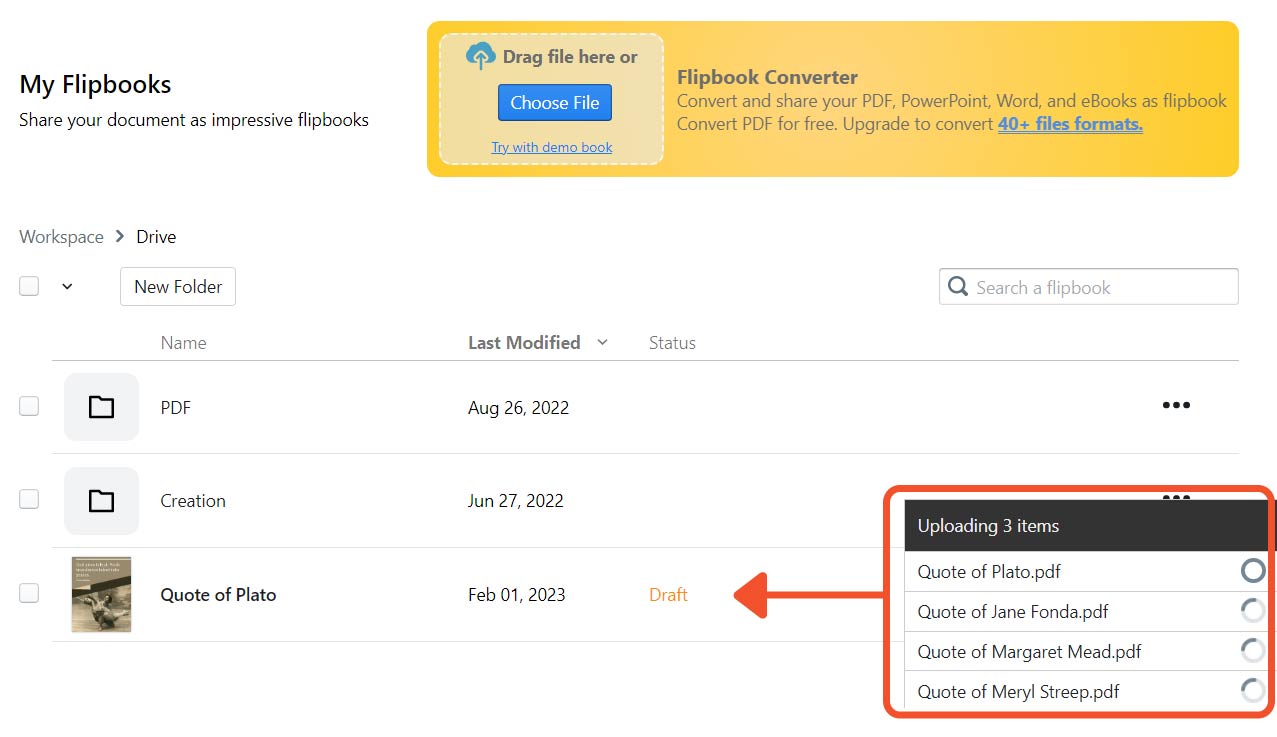1277x737 pixels.
Task: Click the Name column header
Action: coord(183,343)
